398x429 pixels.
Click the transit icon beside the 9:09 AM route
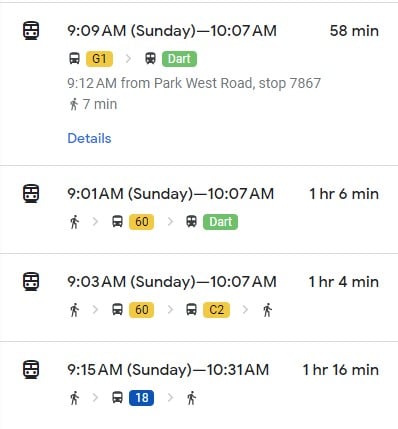pos(31,31)
